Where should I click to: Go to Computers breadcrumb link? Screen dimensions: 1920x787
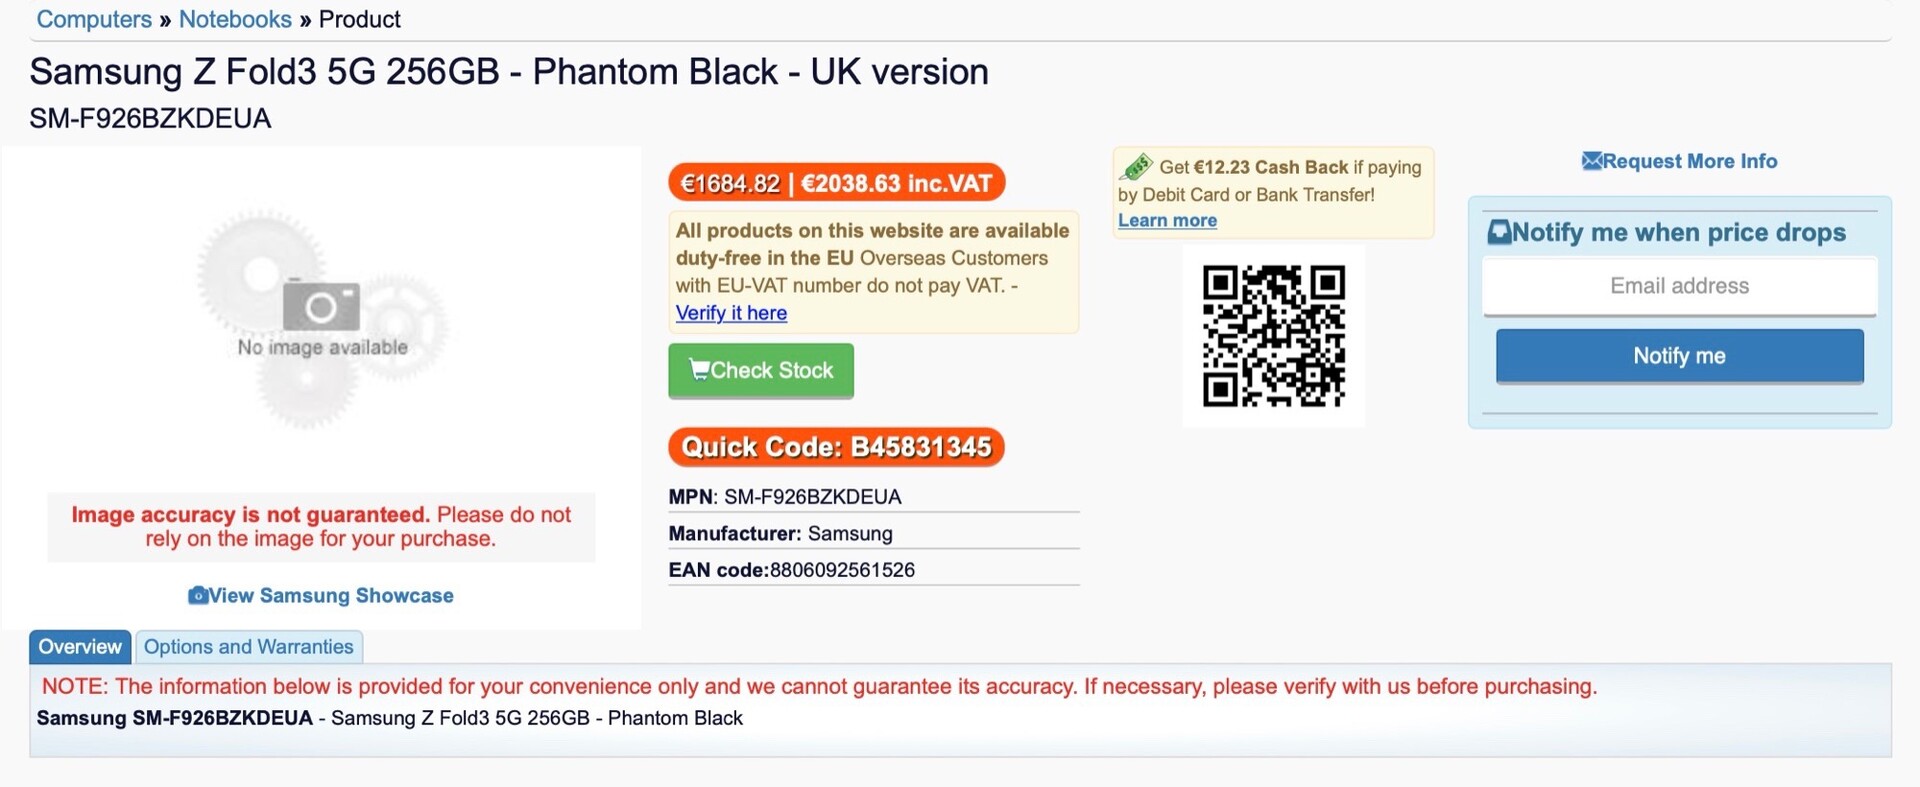(94, 19)
